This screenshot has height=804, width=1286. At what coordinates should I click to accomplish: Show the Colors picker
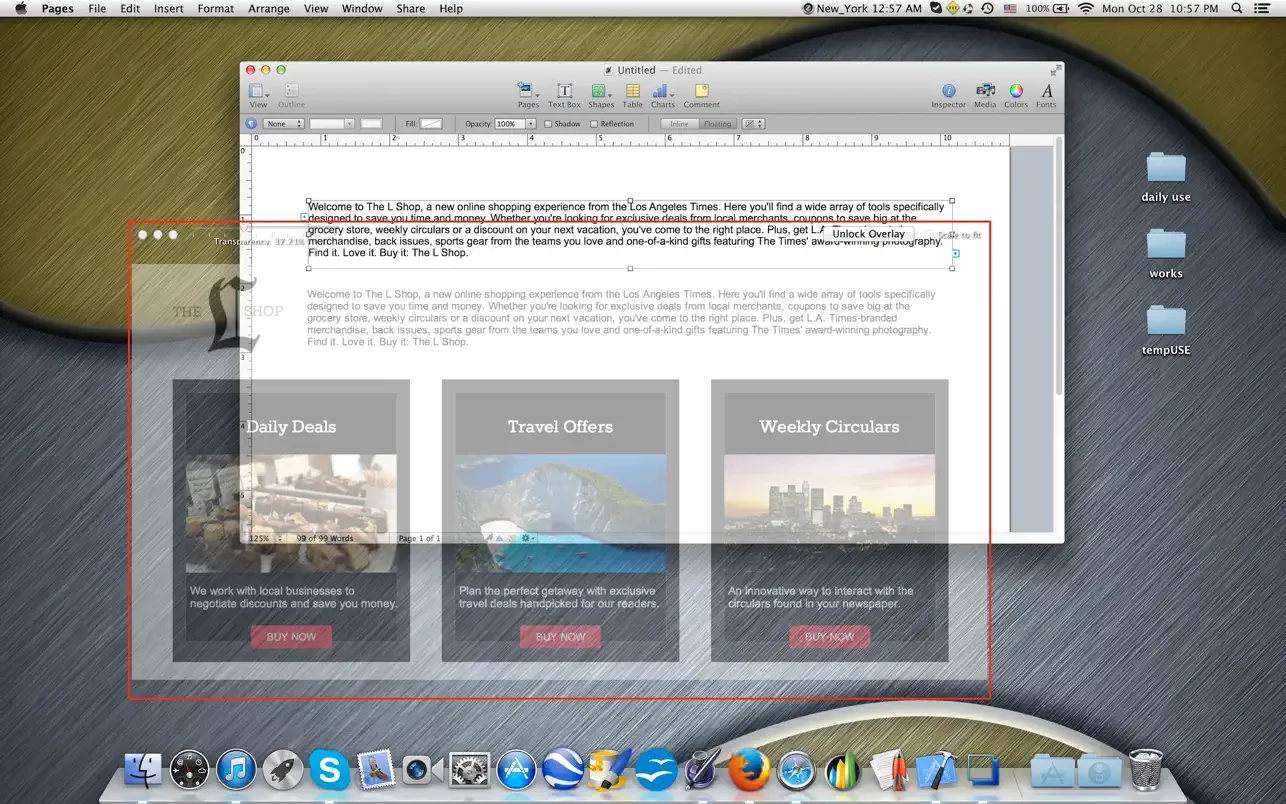click(1015, 94)
